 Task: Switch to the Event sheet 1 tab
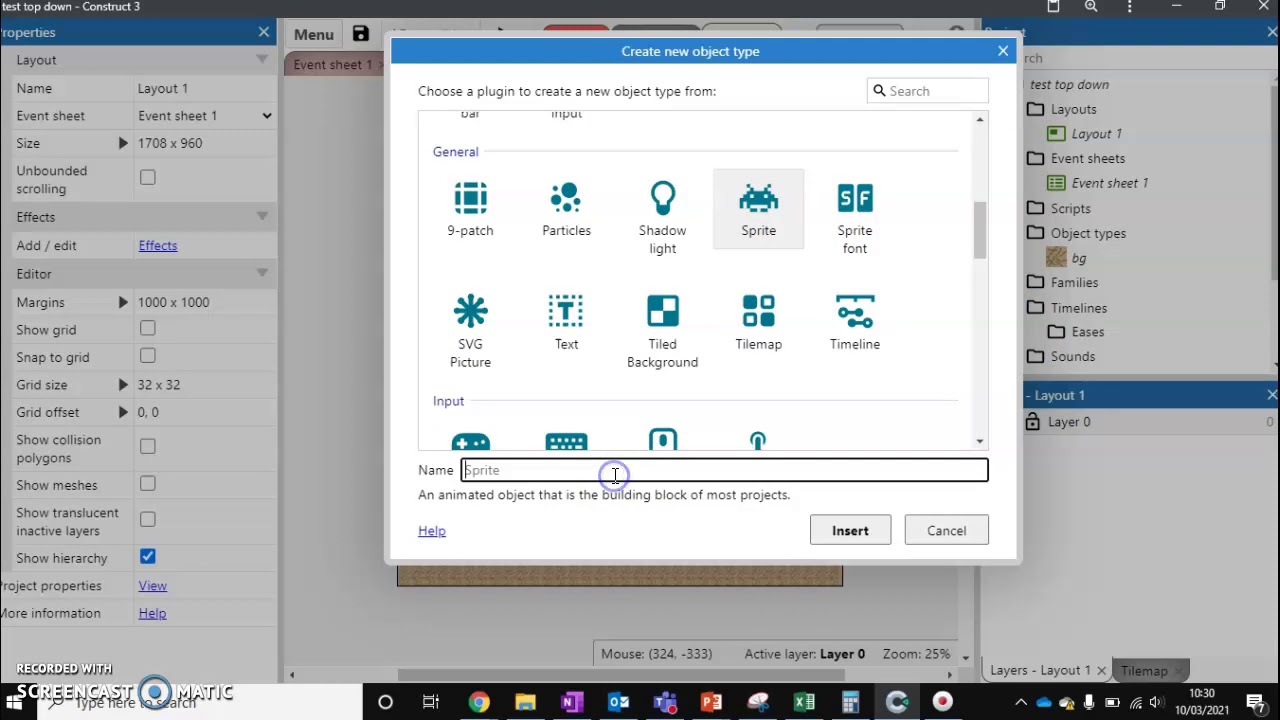[333, 64]
